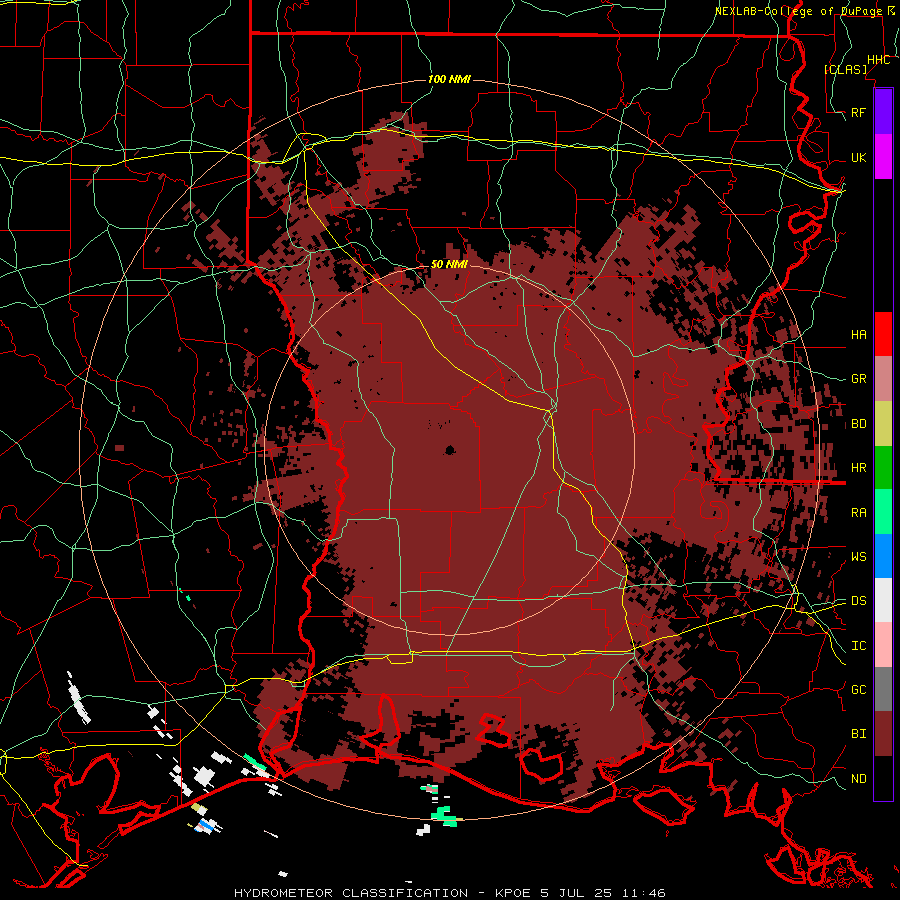Click the "RA" legend label
Image resolution: width=900 pixels, height=900 pixels.
click(x=858, y=513)
